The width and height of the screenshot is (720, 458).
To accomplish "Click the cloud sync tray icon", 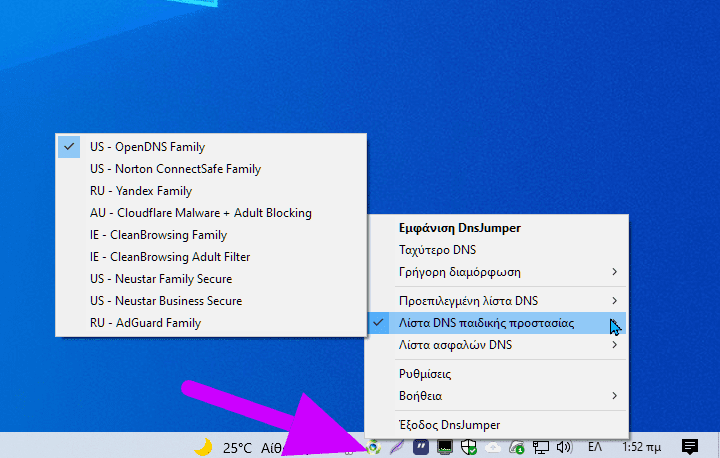I will pos(491,447).
